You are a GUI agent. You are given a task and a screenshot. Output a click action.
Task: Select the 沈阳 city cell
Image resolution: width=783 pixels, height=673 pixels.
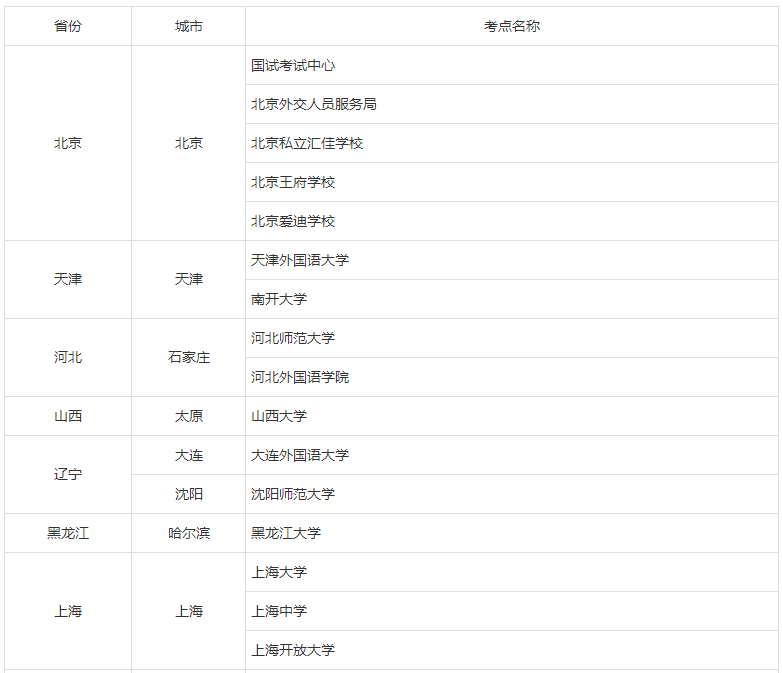tap(189, 494)
